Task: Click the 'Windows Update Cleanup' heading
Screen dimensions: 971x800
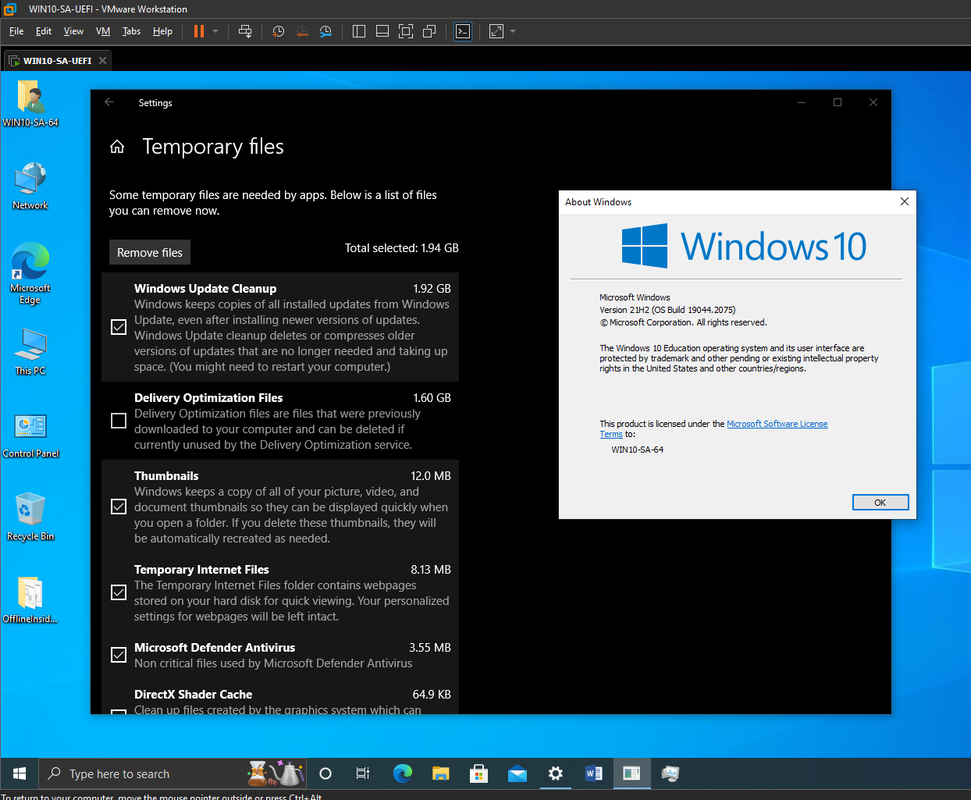Action: pyautogui.click(x=205, y=289)
